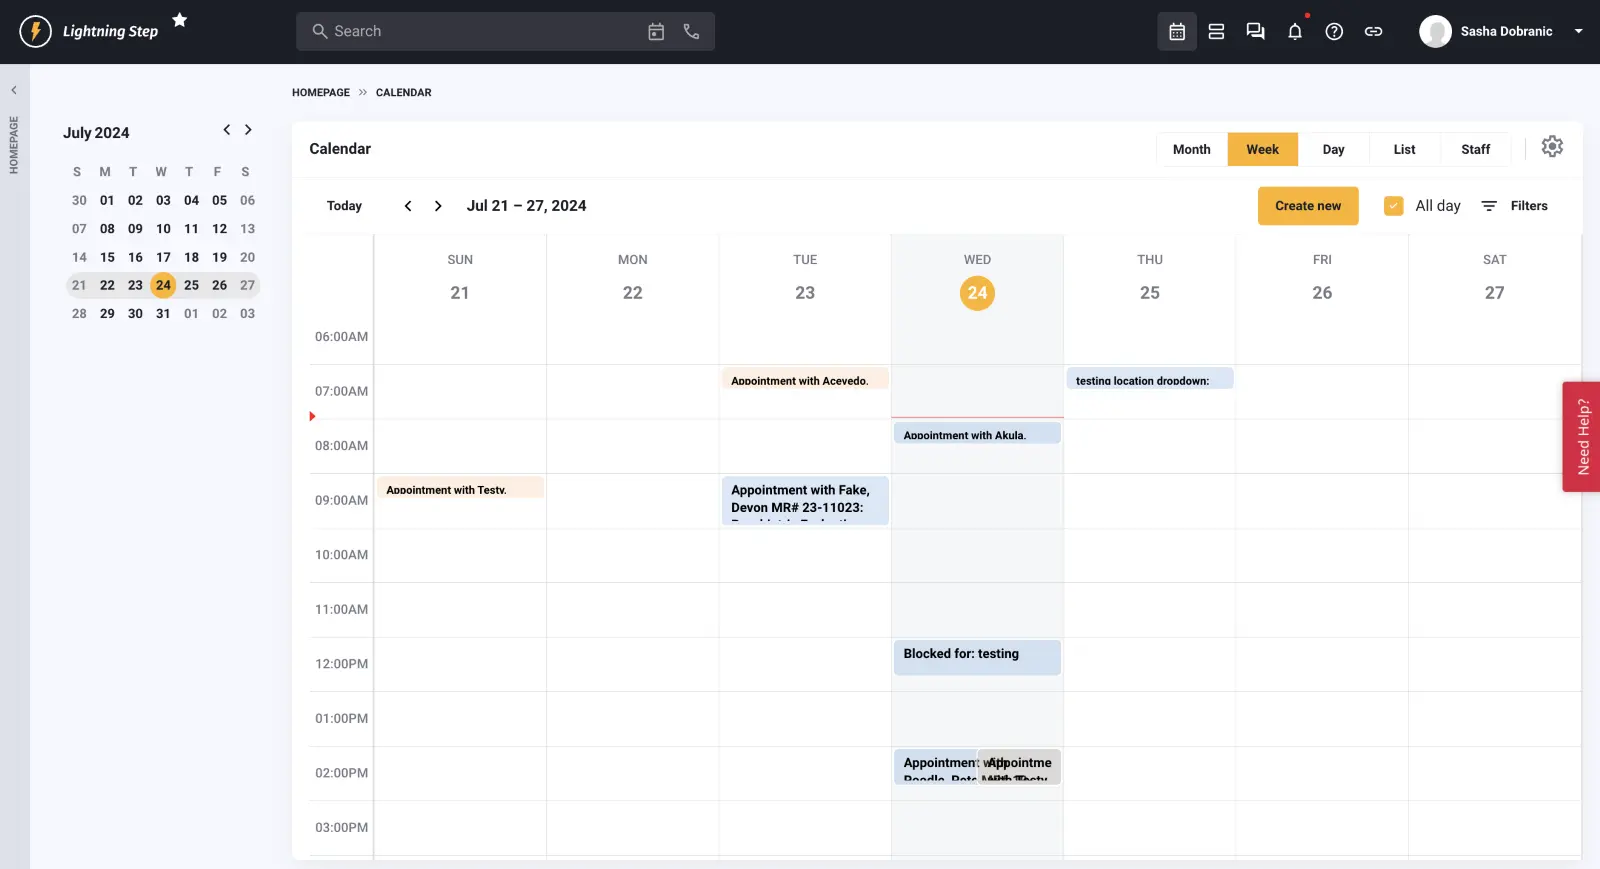Click Monday 22 column header
The width and height of the screenshot is (1600, 869).
click(632, 280)
